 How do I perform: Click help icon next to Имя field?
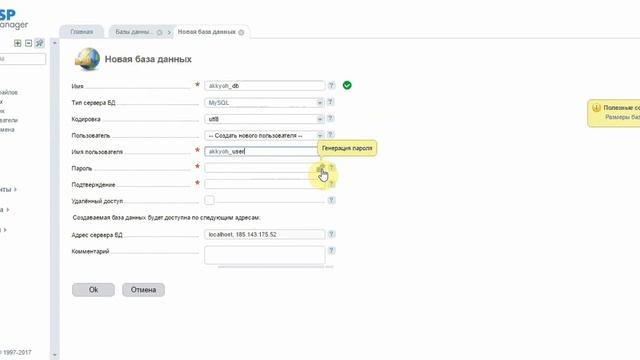(331, 85)
